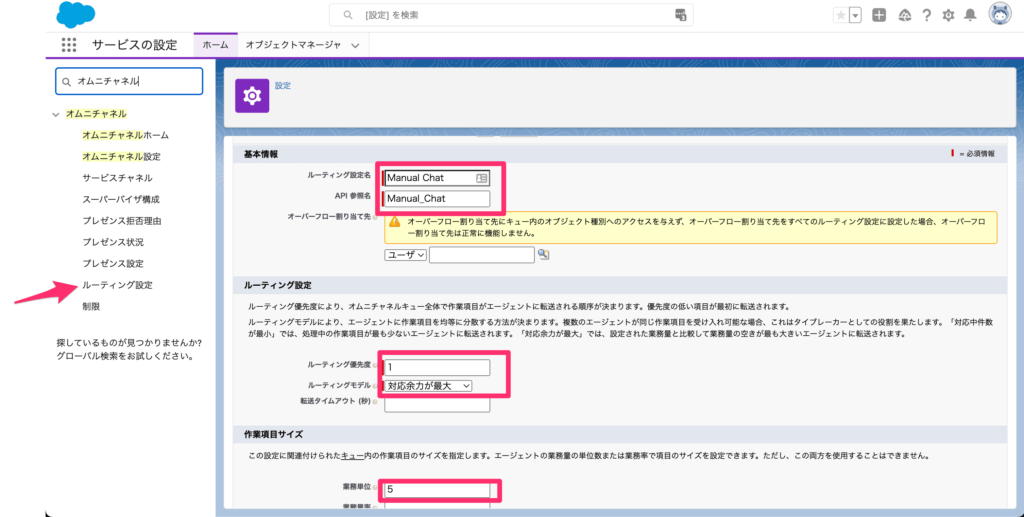Click the 業務単位 field containing 5
Viewport: 1024px width, 517px height.
coord(437,490)
